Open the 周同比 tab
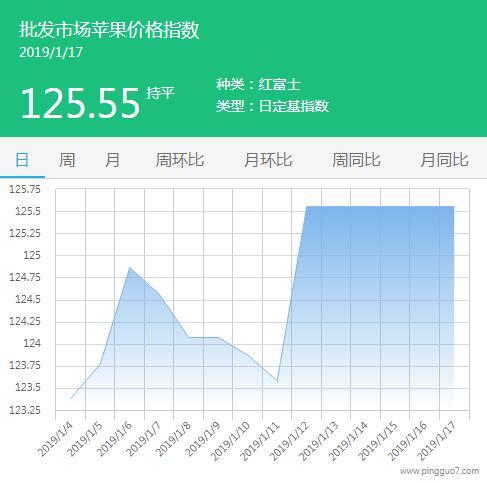Image resolution: width=487 pixels, height=483 pixels. pos(356,160)
